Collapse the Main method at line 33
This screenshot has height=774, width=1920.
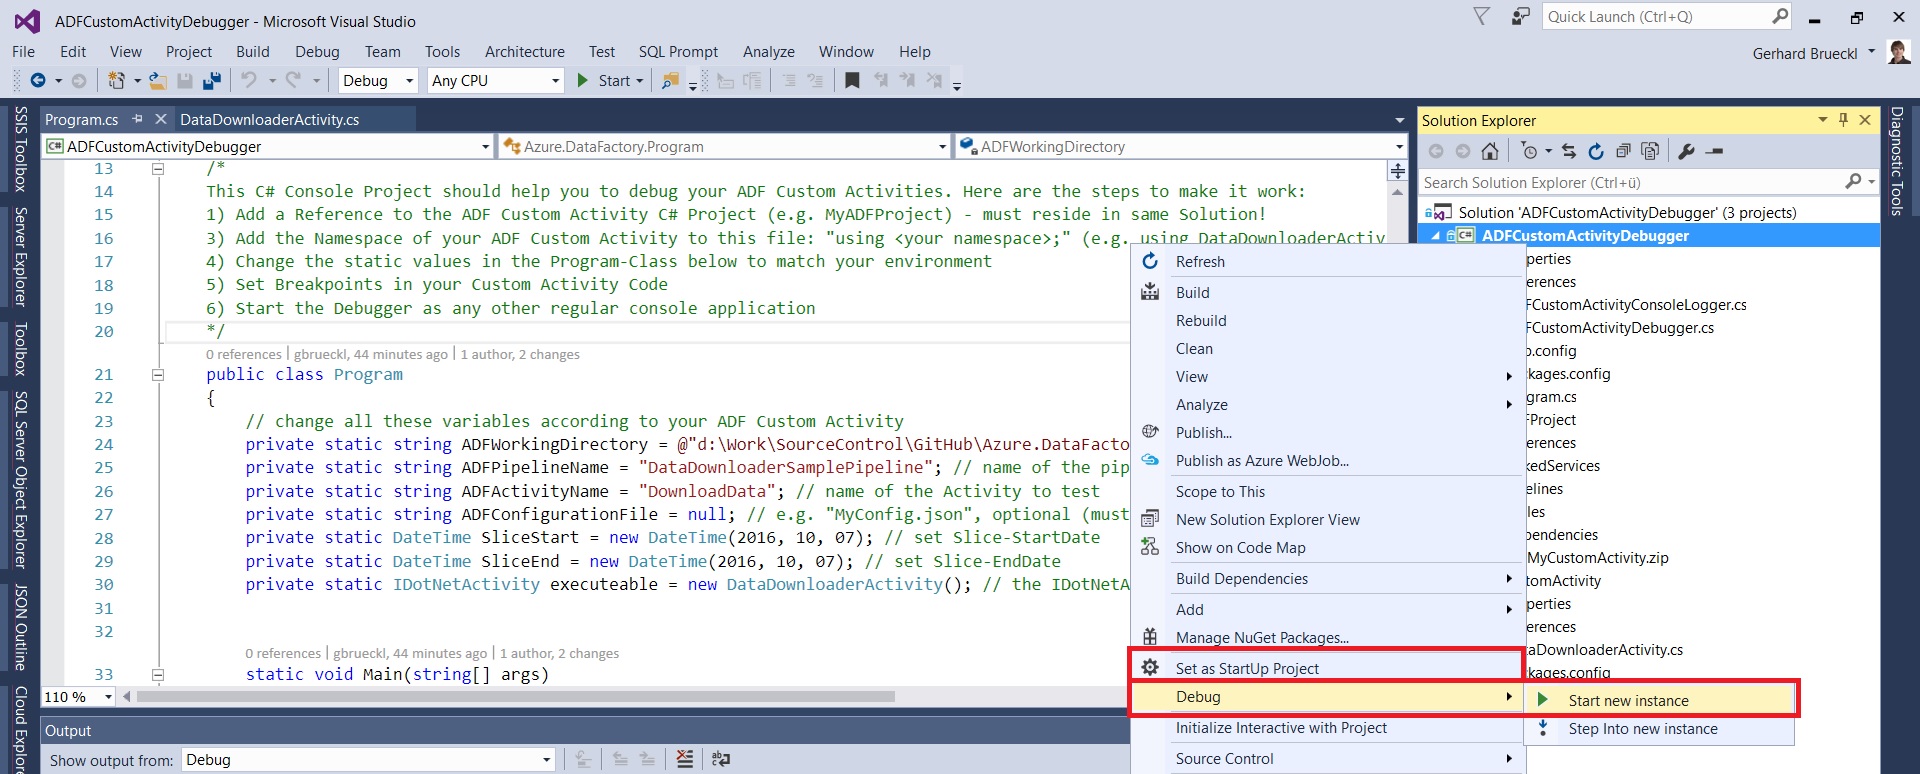coord(158,675)
